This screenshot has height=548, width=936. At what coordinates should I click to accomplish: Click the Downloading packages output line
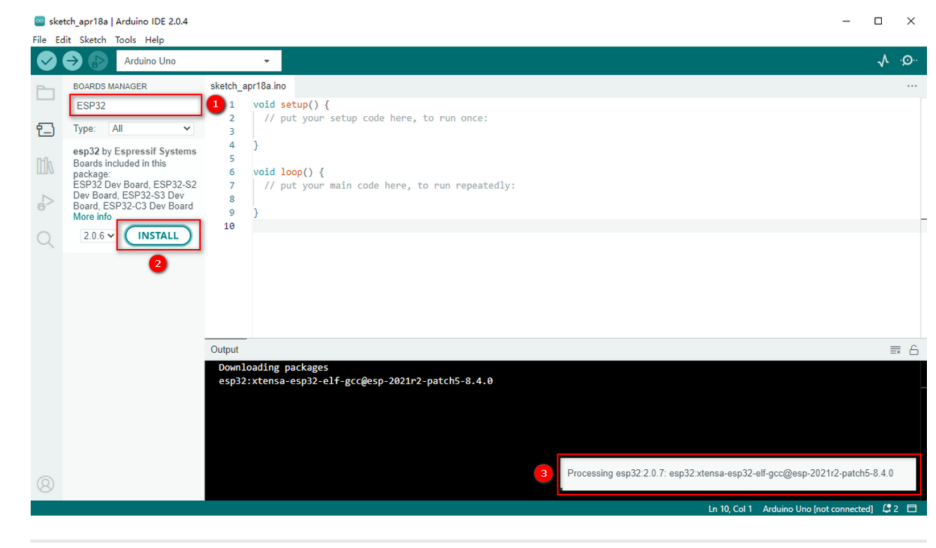pos(273,367)
